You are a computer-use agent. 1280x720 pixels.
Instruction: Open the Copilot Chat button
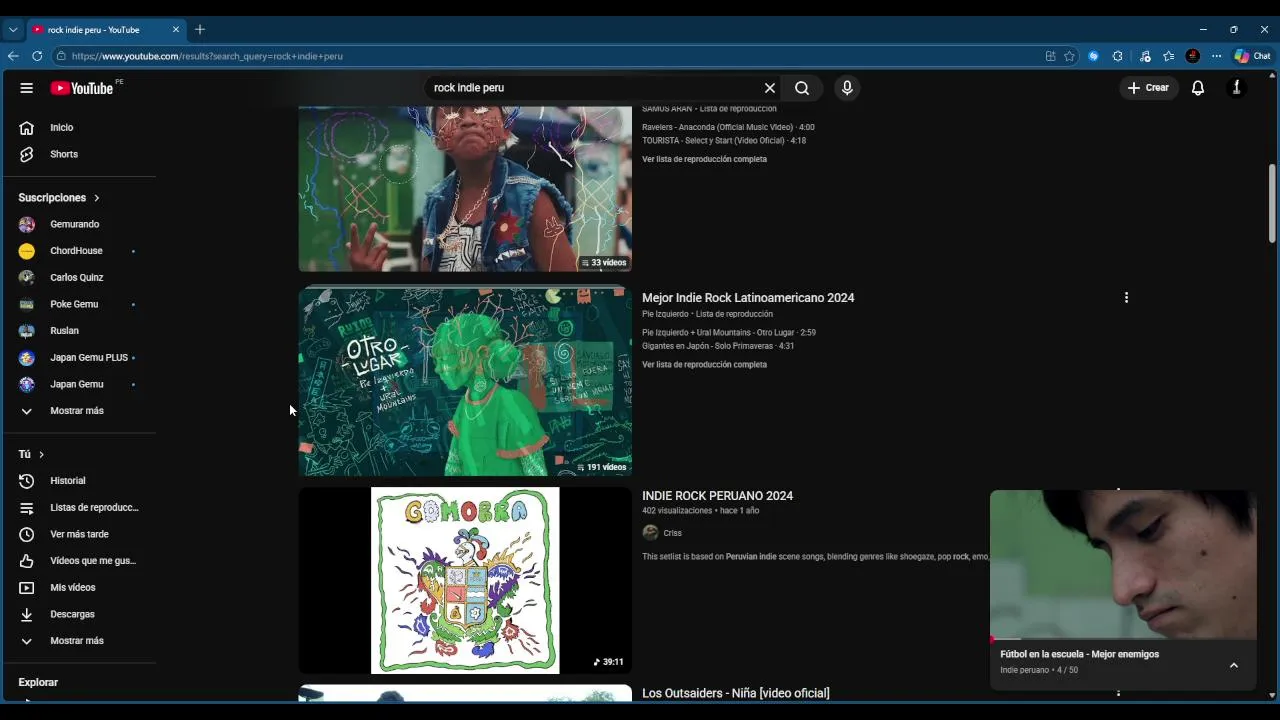(x=1252, y=56)
